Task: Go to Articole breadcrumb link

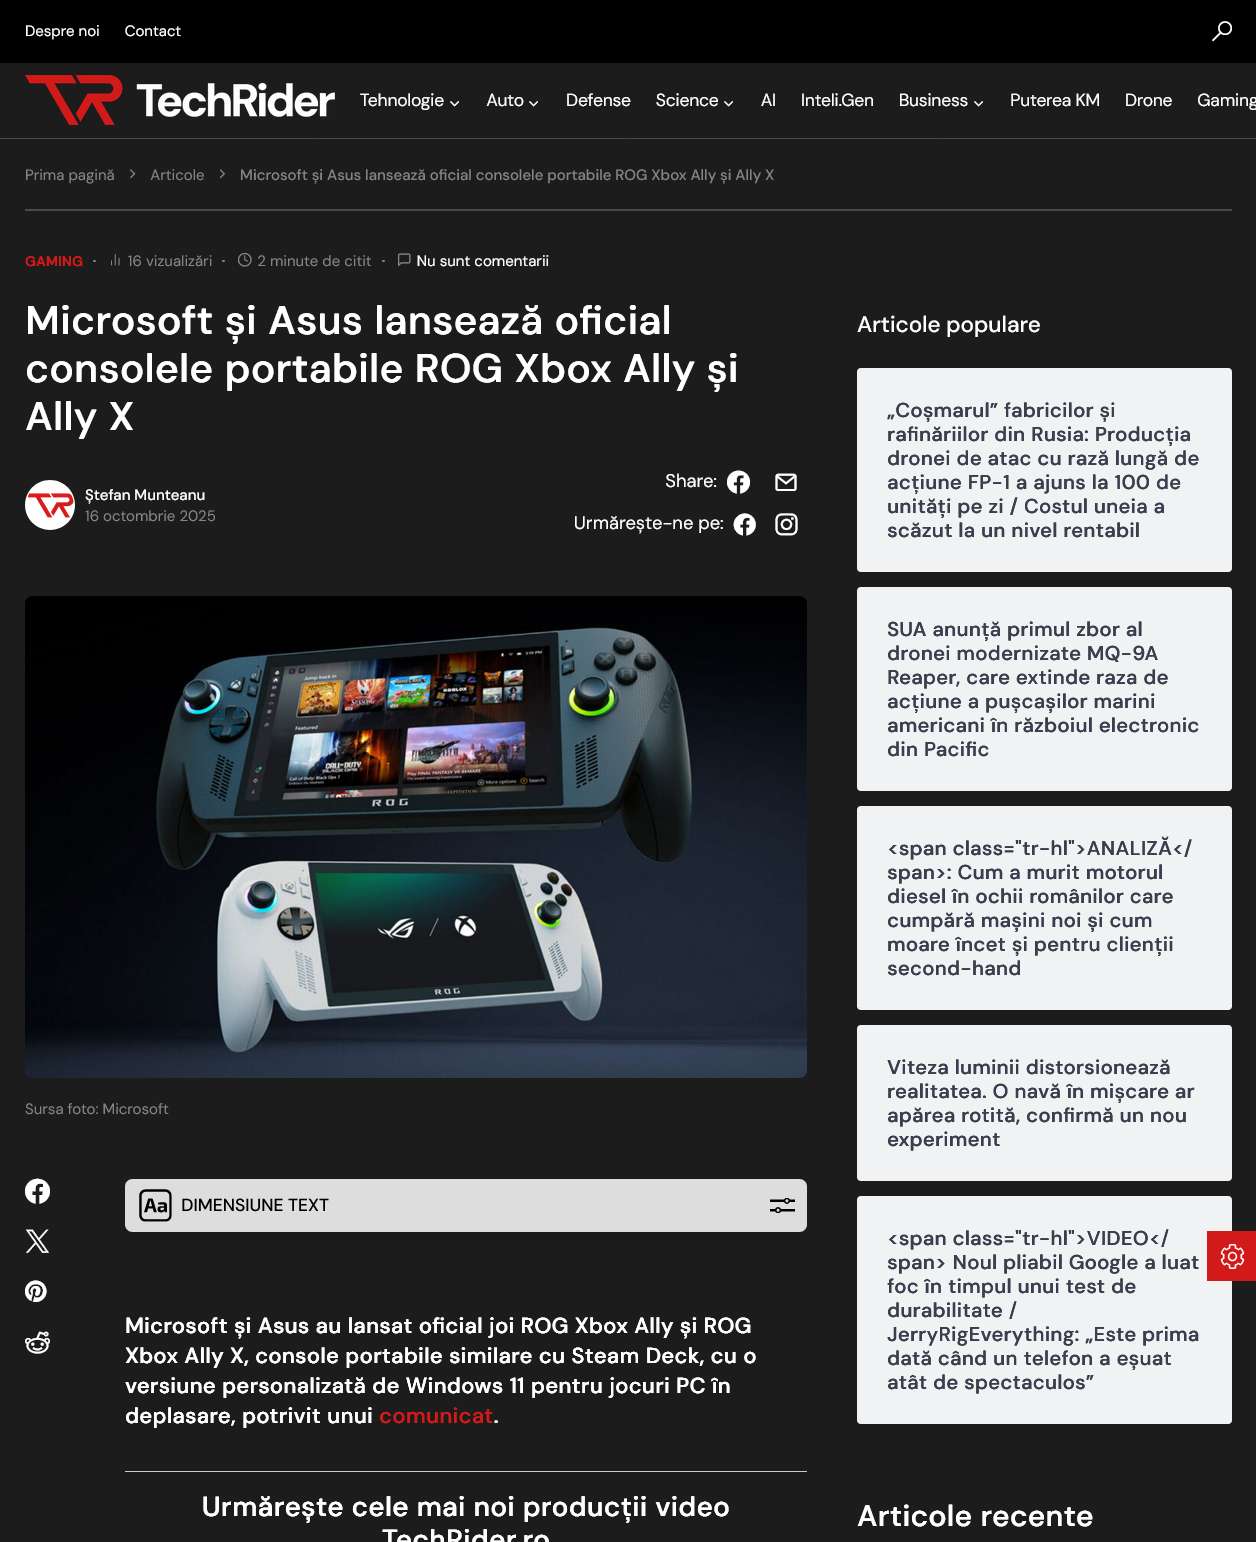Action: click(177, 175)
